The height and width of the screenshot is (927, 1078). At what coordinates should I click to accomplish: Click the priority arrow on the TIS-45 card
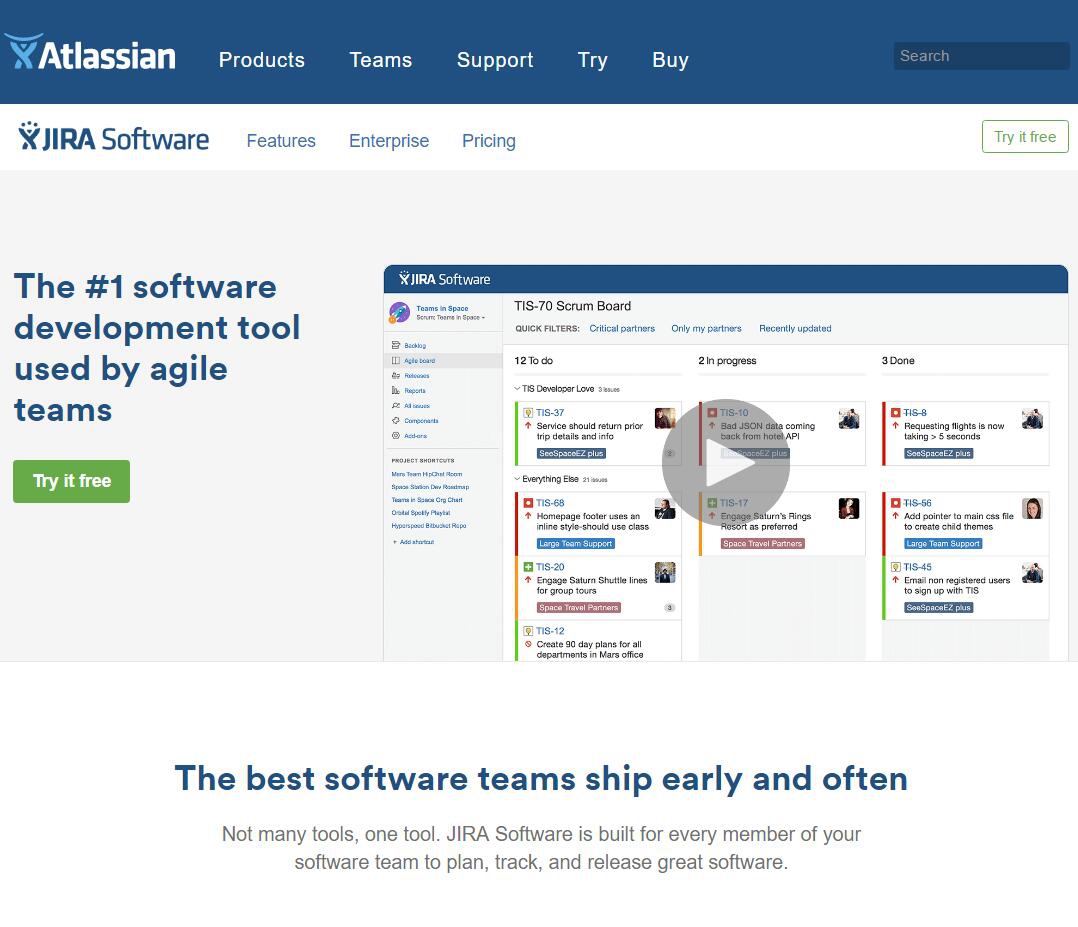tap(895, 580)
